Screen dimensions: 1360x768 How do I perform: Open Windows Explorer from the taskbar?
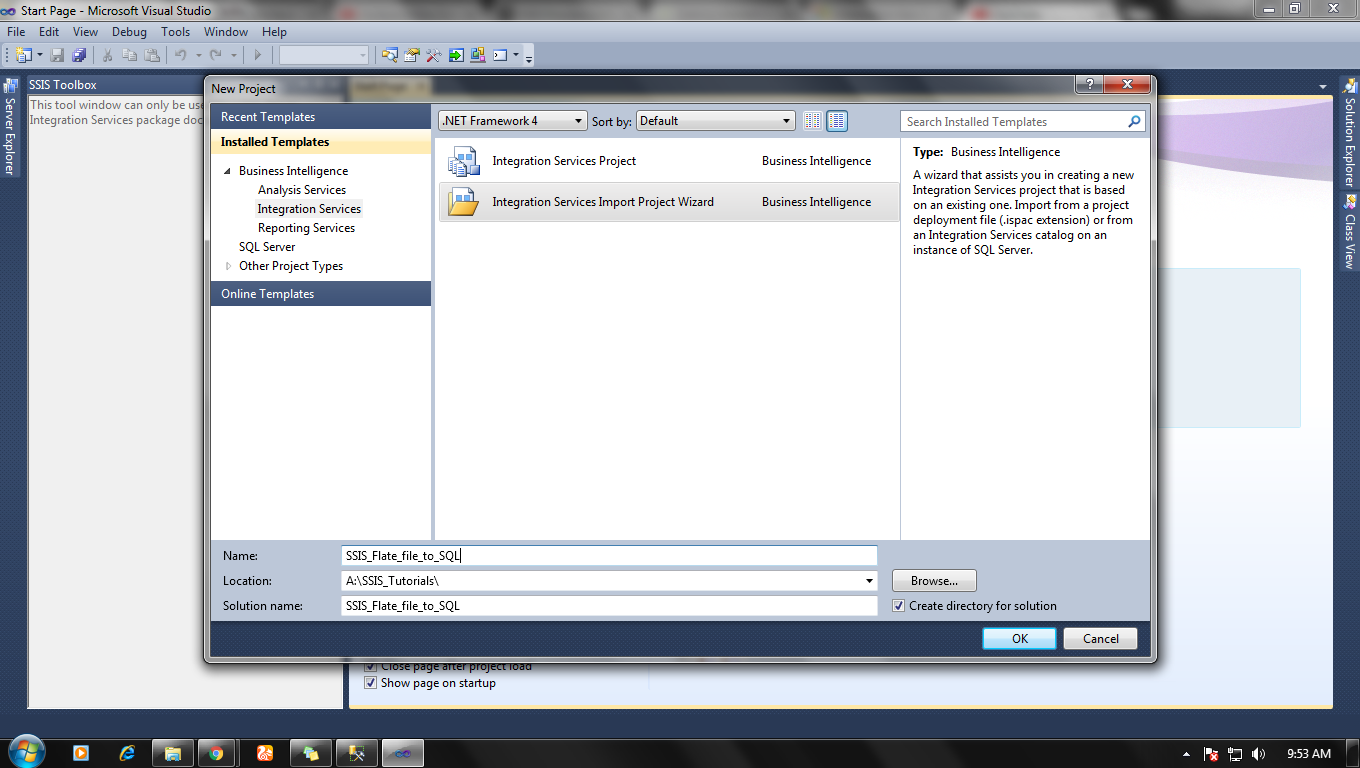pyautogui.click(x=172, y=753)
